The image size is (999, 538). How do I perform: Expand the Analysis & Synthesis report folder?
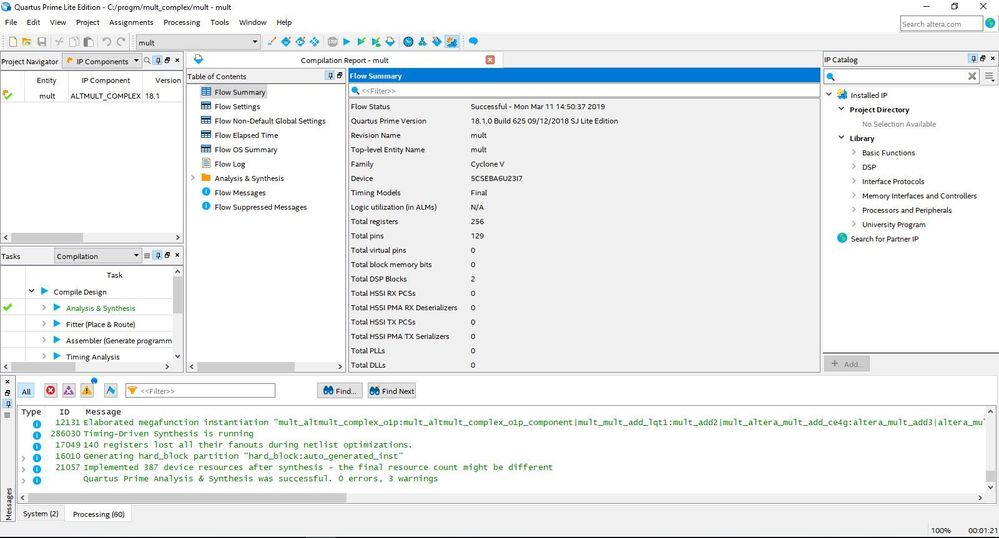[192, 178]
